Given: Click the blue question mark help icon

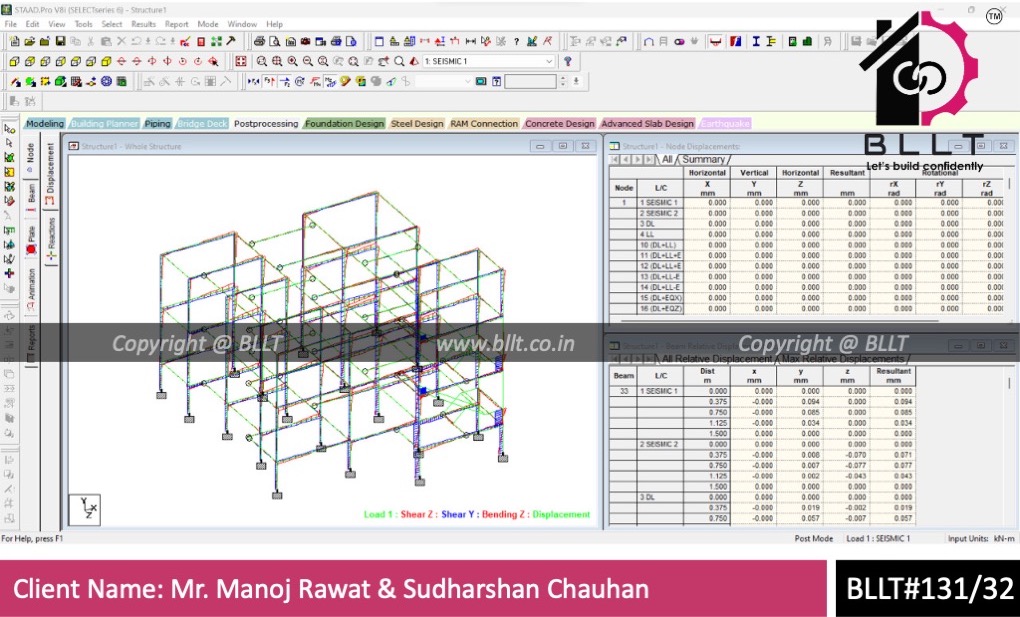Looking at the screenshot, I should pos(568,62).
